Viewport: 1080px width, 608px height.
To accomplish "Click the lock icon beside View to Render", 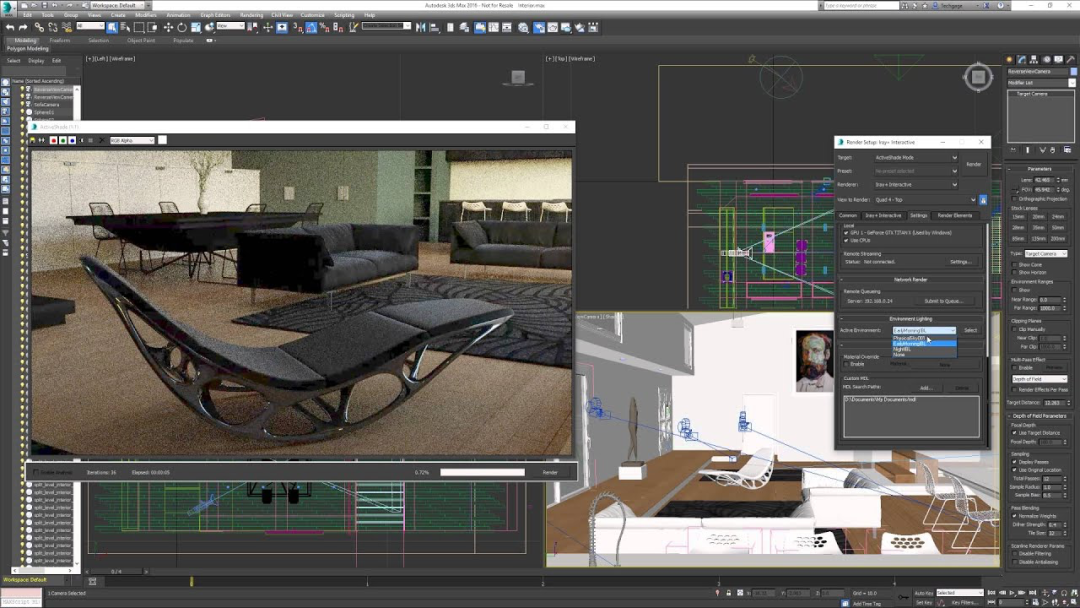I will pos(983,200).
